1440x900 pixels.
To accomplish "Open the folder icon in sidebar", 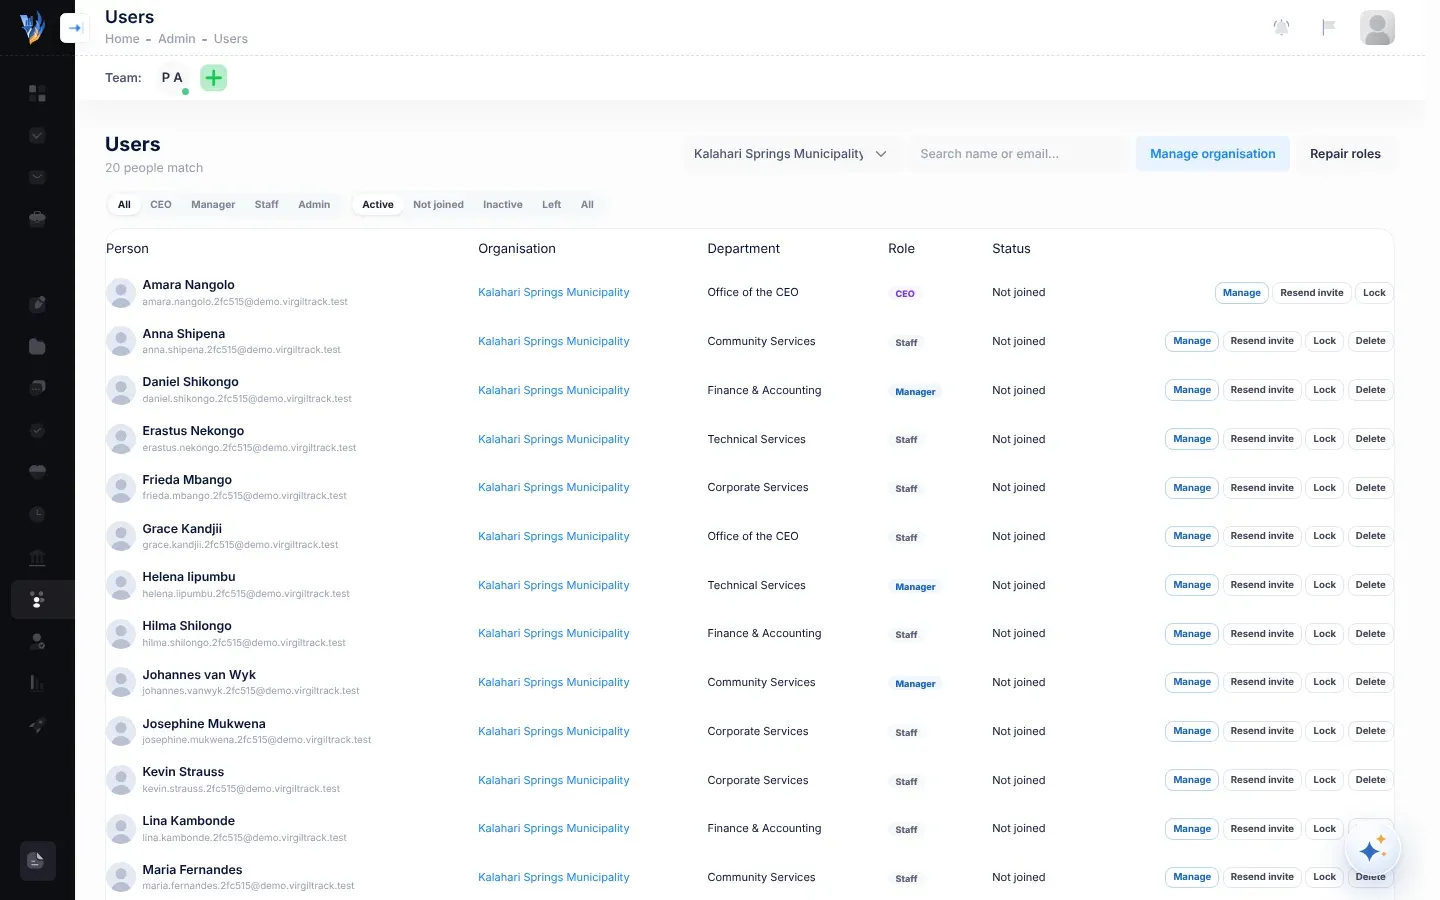I will tap(37, 346).
